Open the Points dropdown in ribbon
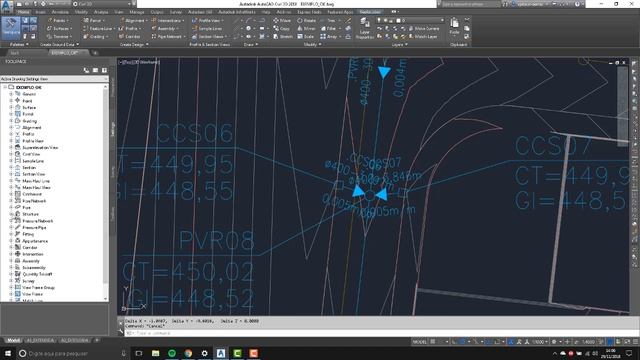 coord(59,20)
